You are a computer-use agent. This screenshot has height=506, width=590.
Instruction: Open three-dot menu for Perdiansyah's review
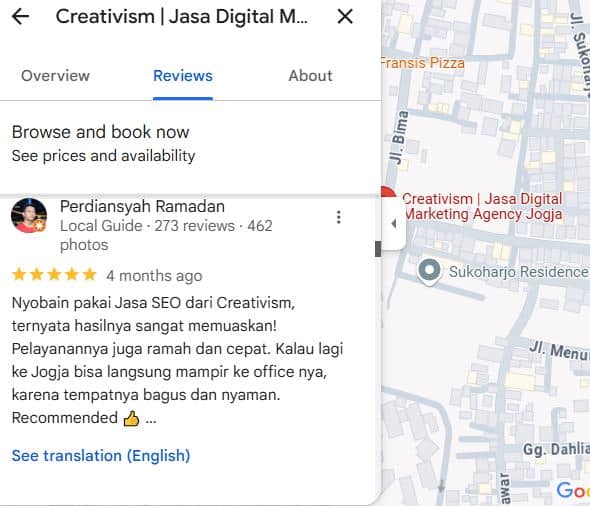point(339,217)
